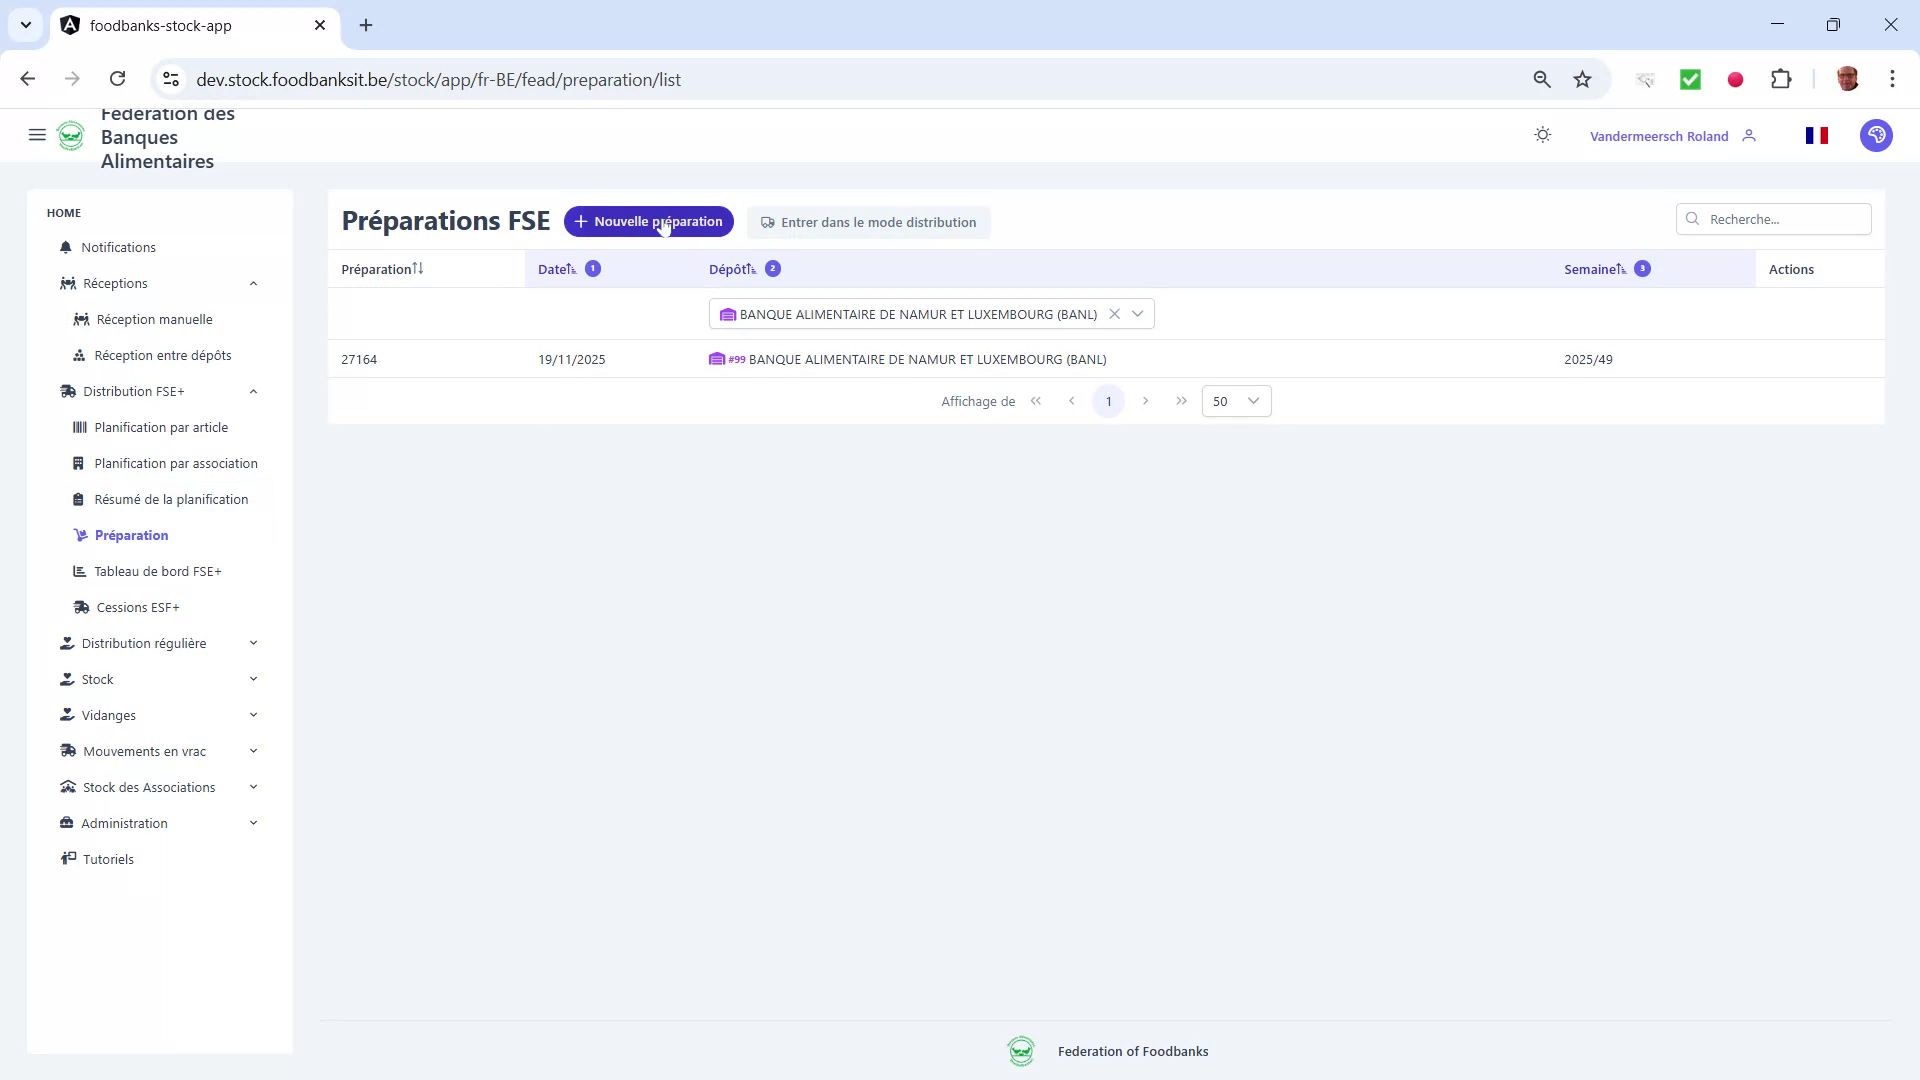
Task: Select Tutoriels in the sidebar menu
Action: 108,859
